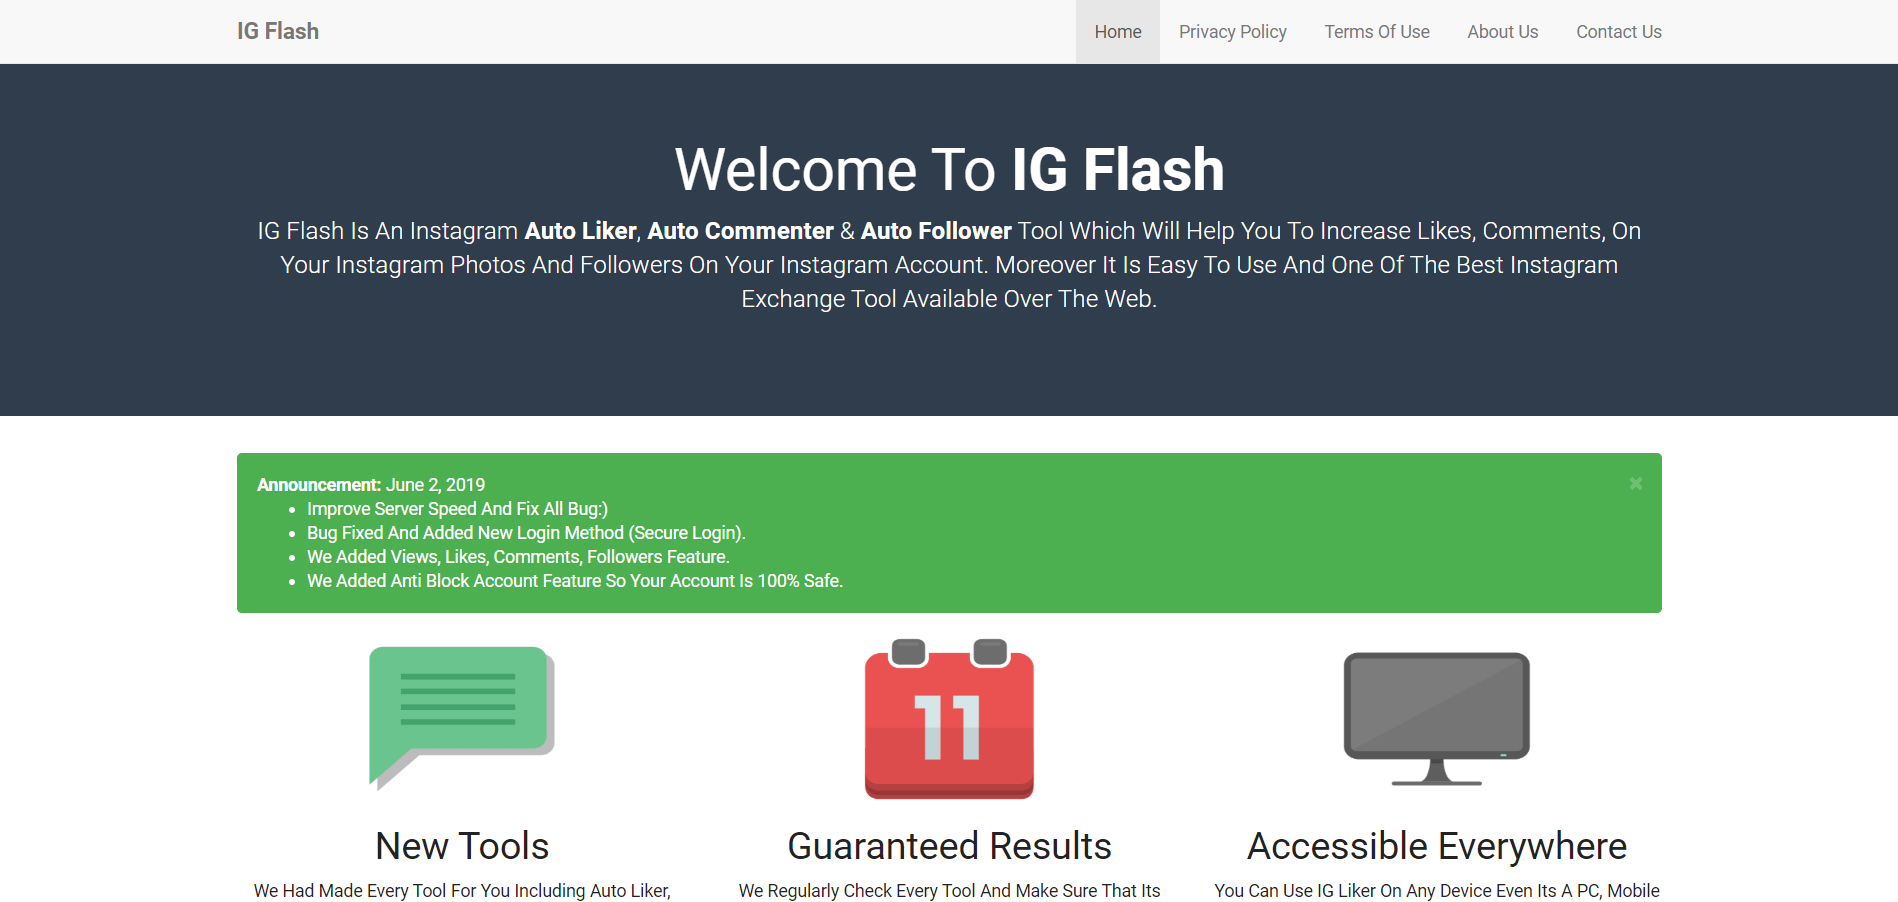Screen dimensions: 1898x902
Task: Open the Contact Us page
Action: pyautogui.click(x=1618, y=31)
